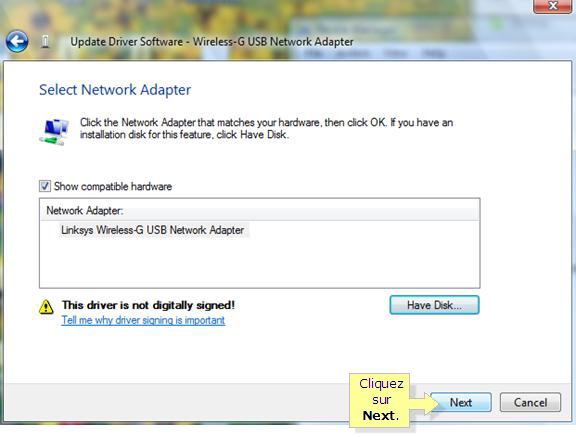This screenshot has height=437, width=576.
Task: Click the yellow arrow pointing at Next
Action: point(425,404)
